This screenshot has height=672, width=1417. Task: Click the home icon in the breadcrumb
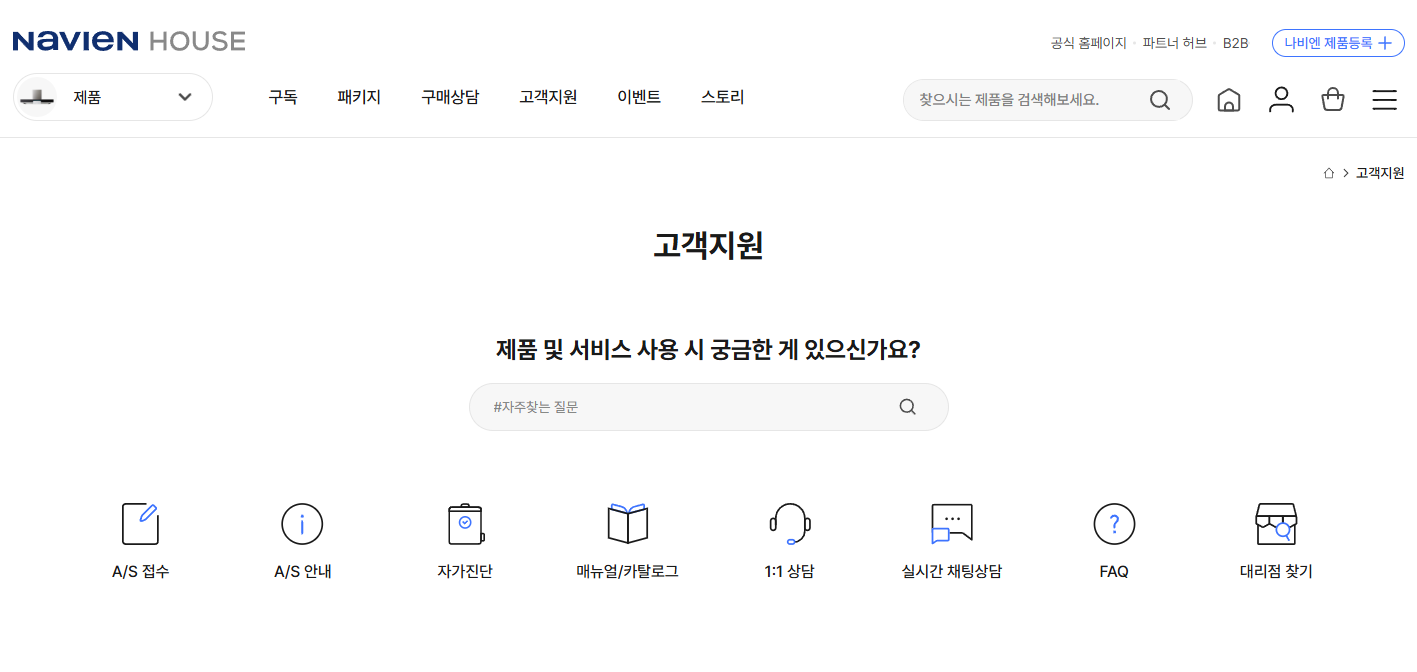pos(1329,172)
